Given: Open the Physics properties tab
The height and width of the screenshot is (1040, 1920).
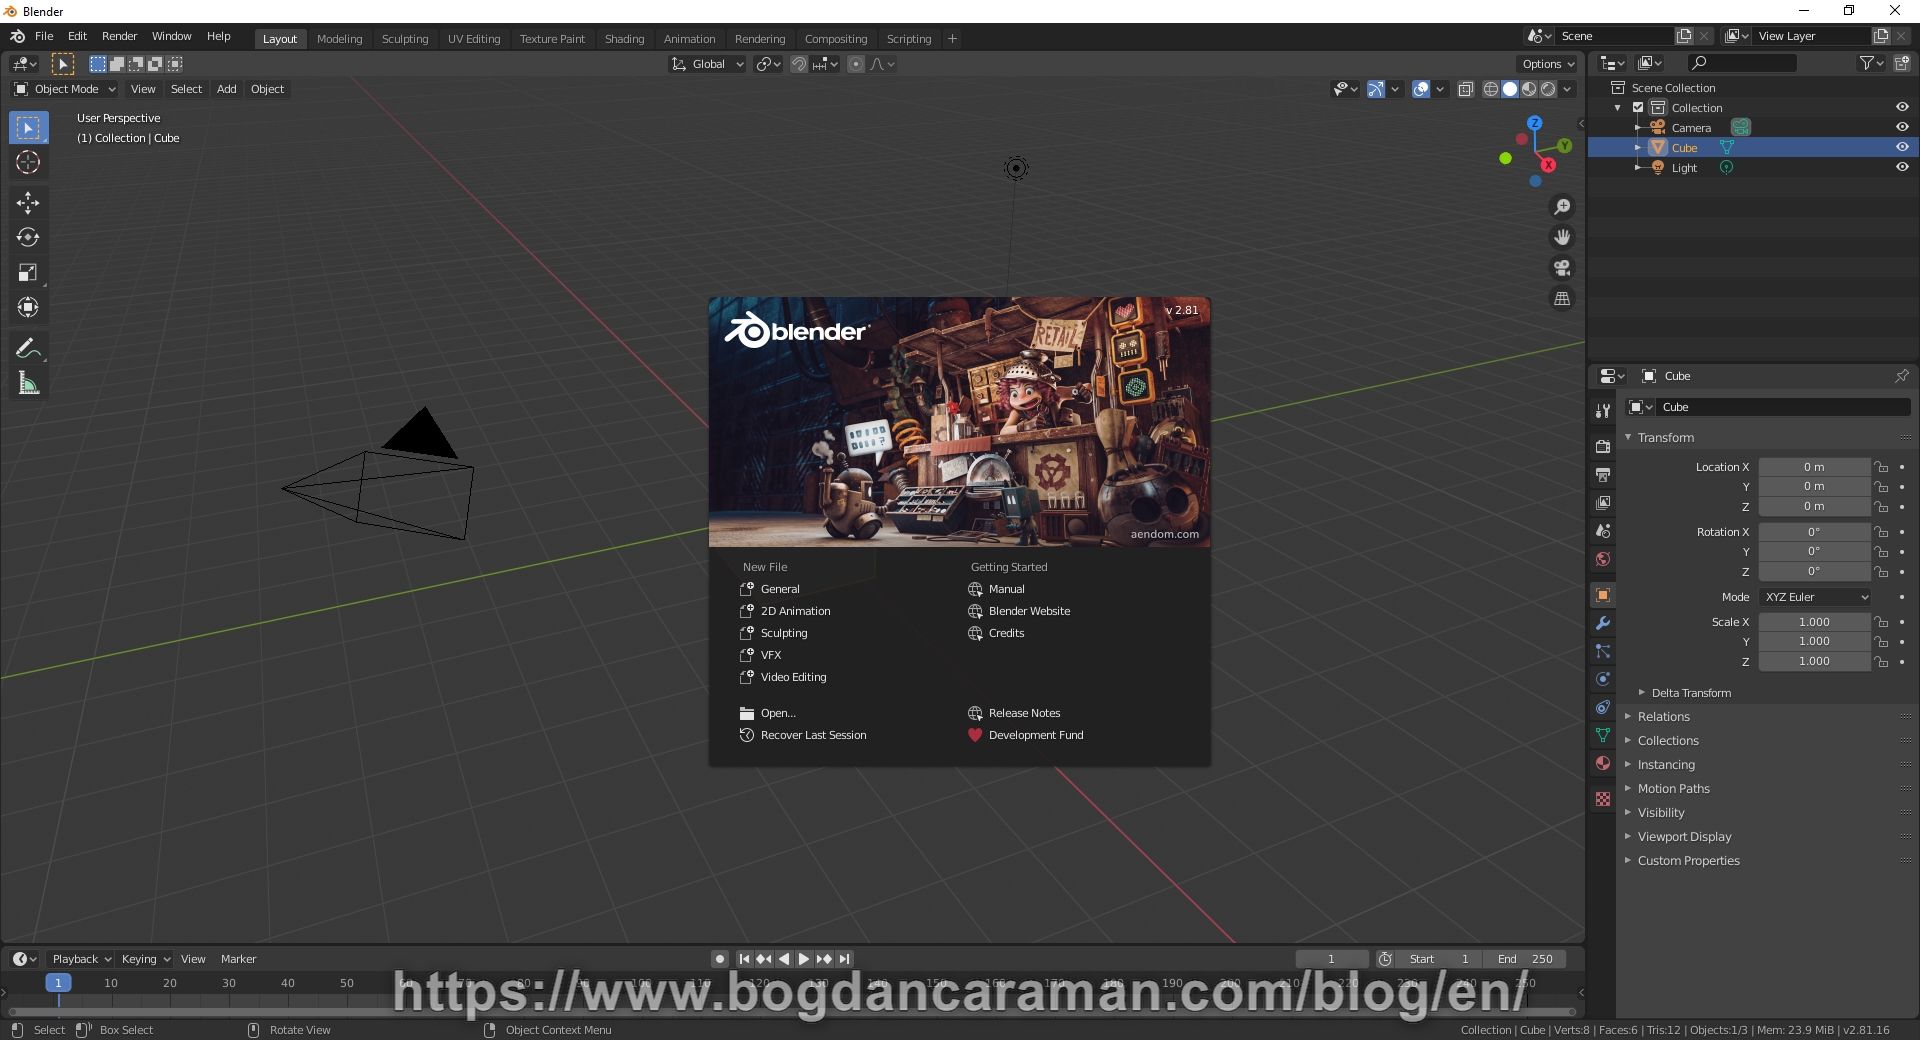Looking at the screenshot, I should click(1603, 679).
